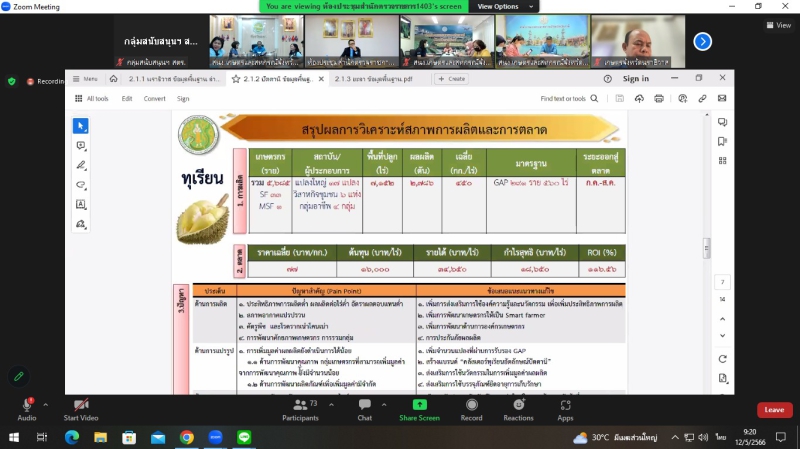Pick the add comment tool

coord(81,145)
